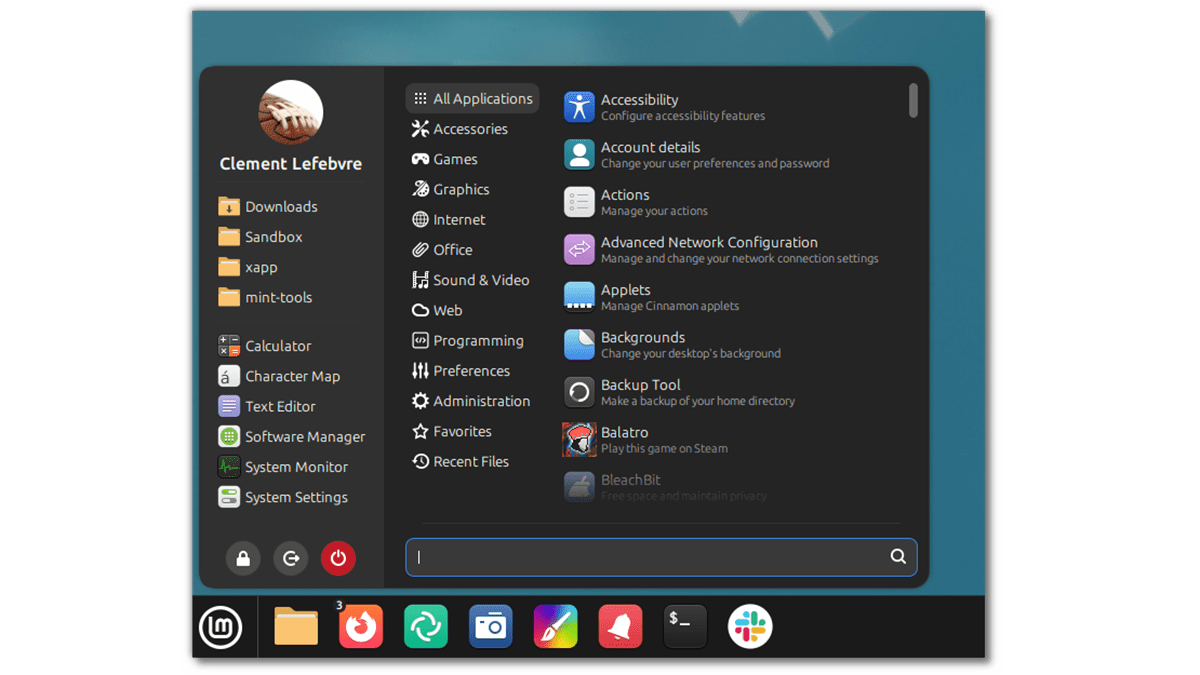Image resolution: width=1200 pixels, height=675 pixels.
Task: Open the screenshot camera app in panel
Action: (490, 627)
